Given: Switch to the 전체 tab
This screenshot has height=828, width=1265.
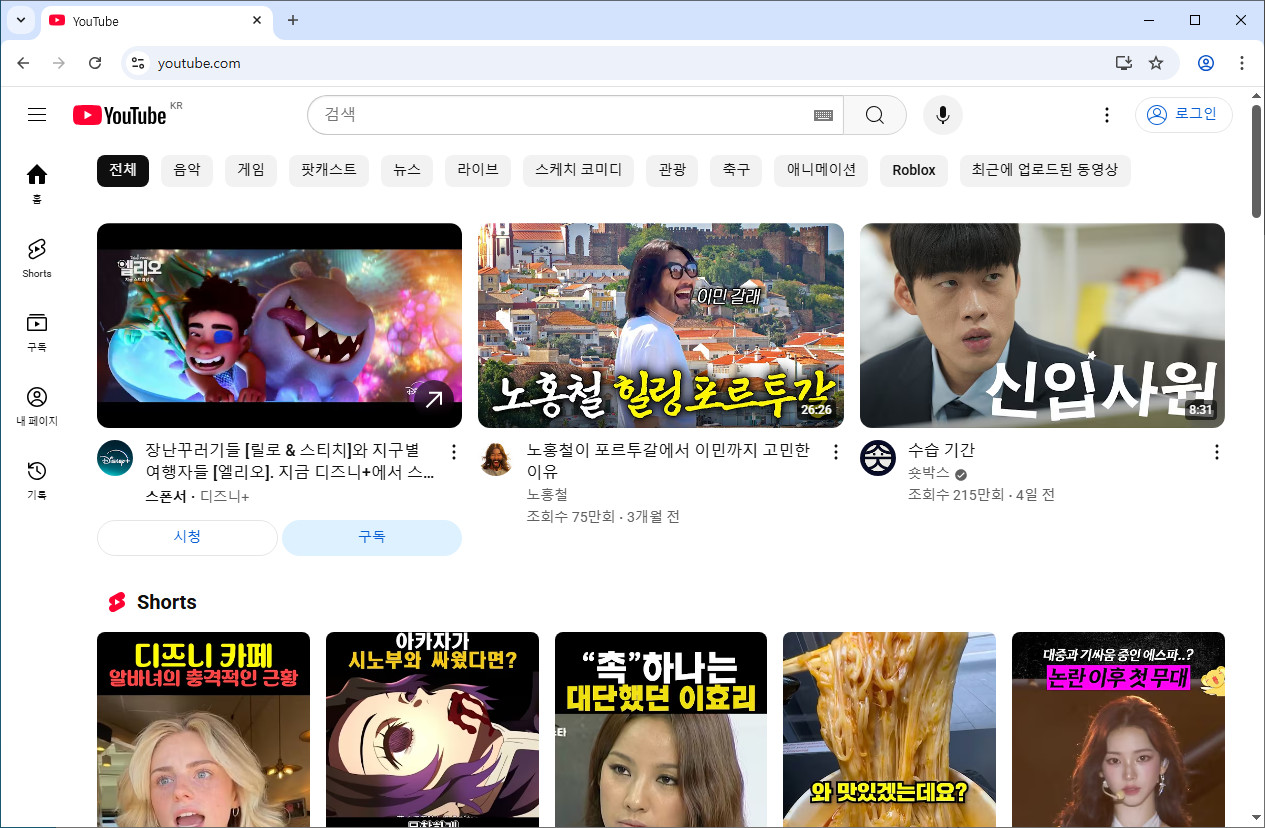Looking at the screenshot, I should pyautogui.click(x=122, y=170).
